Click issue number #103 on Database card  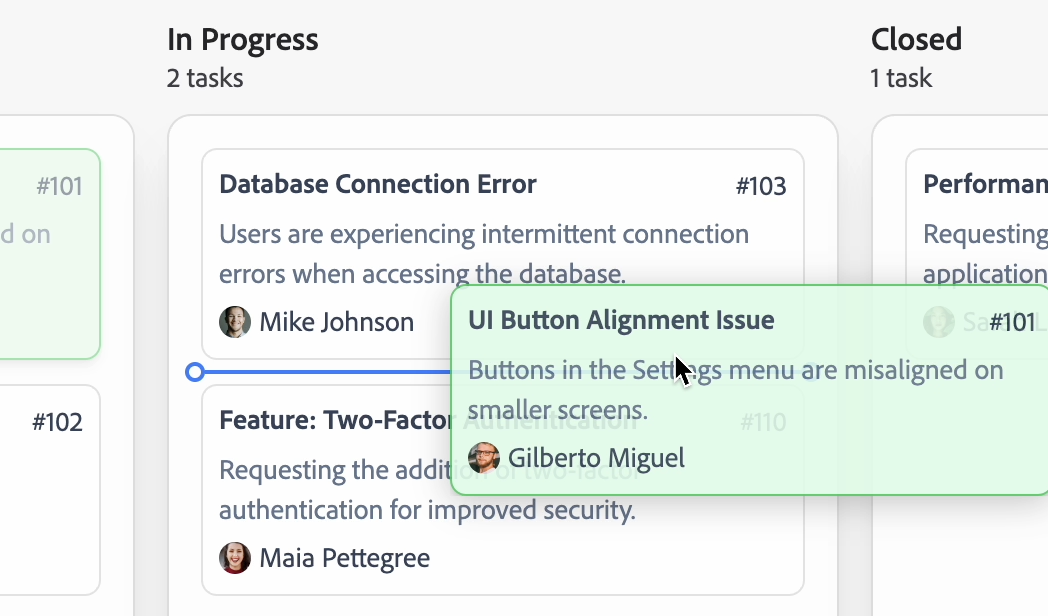click(x=761, y=186)
